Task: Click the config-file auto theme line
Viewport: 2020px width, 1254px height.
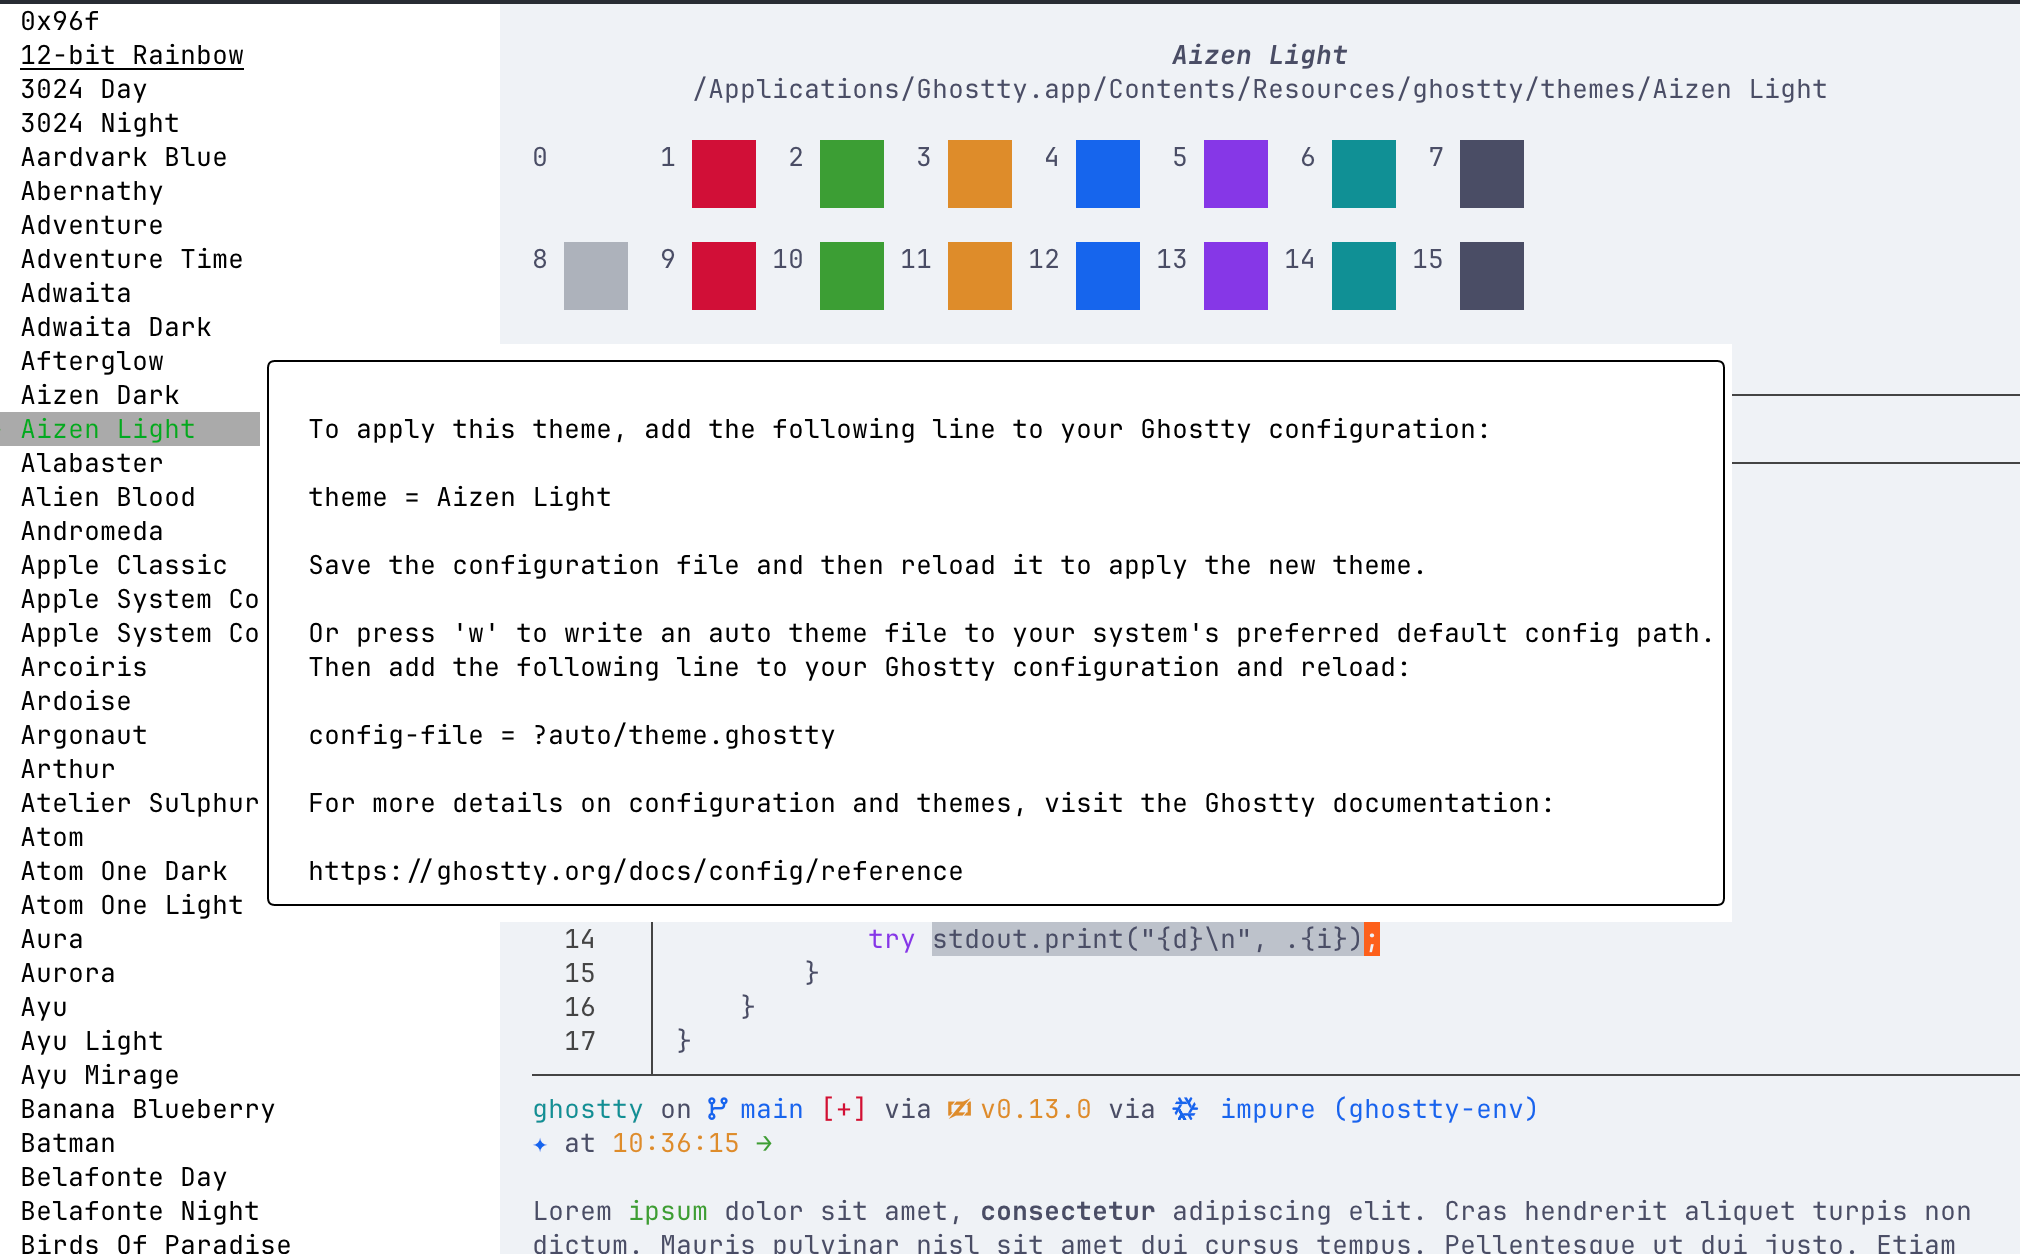Action: [x=571, y=735]
